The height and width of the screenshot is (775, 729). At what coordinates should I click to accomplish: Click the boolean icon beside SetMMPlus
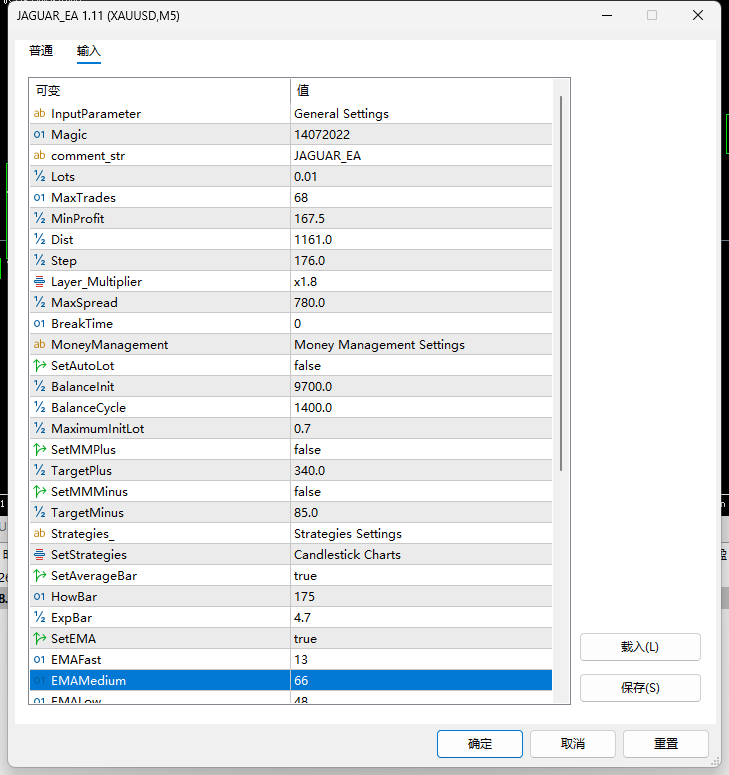(x=40, y=450)
